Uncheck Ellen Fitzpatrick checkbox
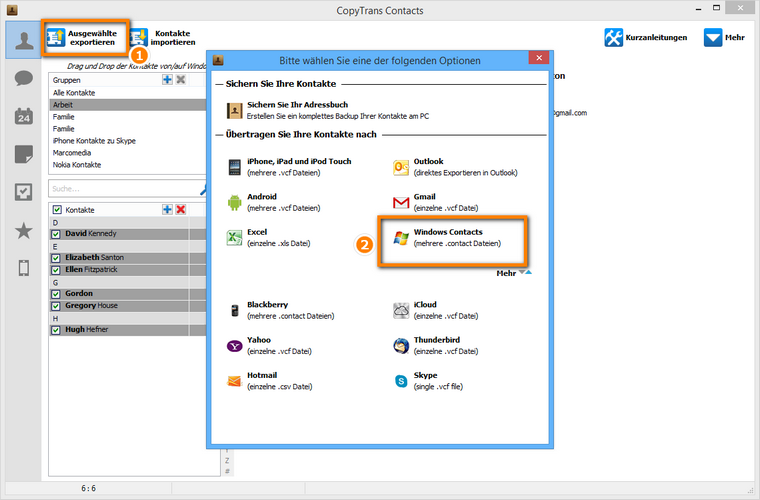Screen dimensions: 760x500 click(x=56, y=270)
